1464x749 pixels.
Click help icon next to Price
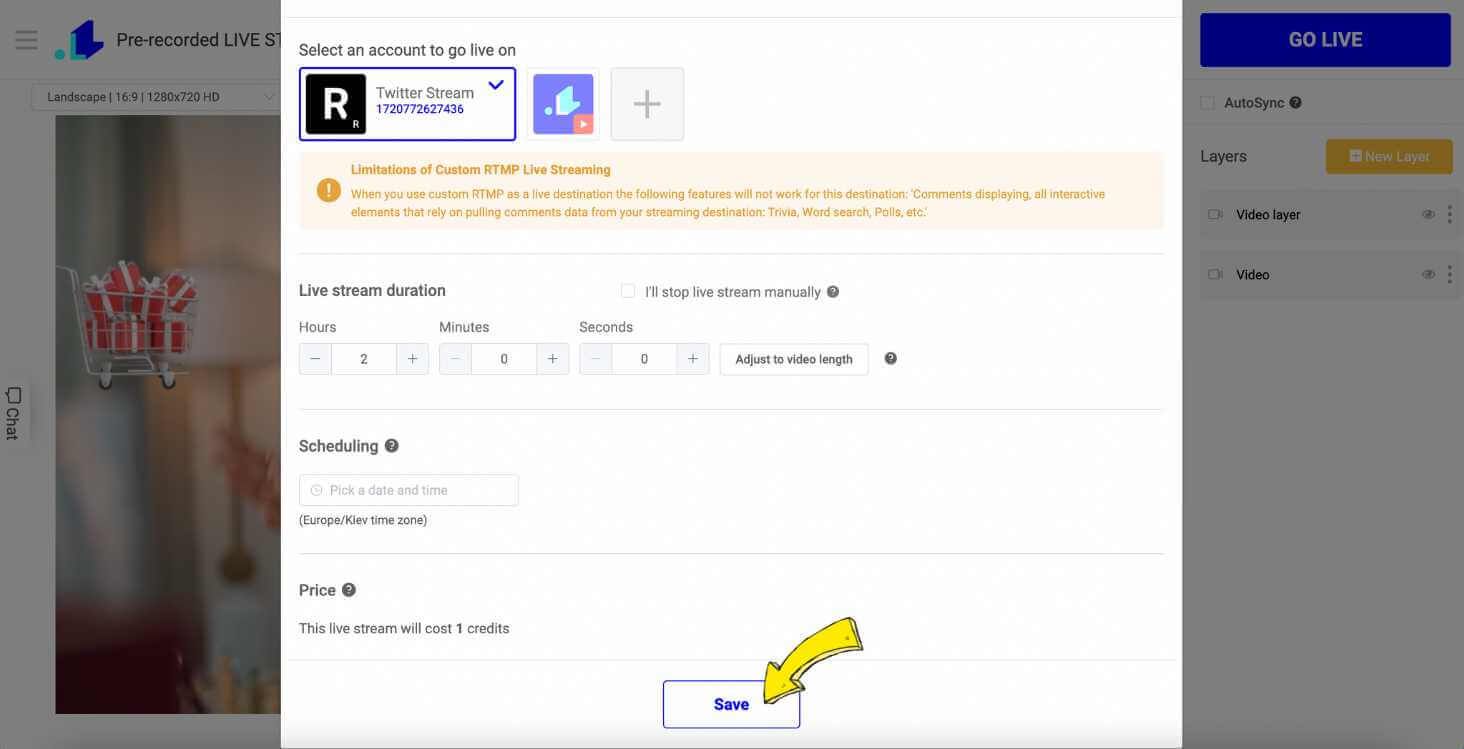coord(349,590)
